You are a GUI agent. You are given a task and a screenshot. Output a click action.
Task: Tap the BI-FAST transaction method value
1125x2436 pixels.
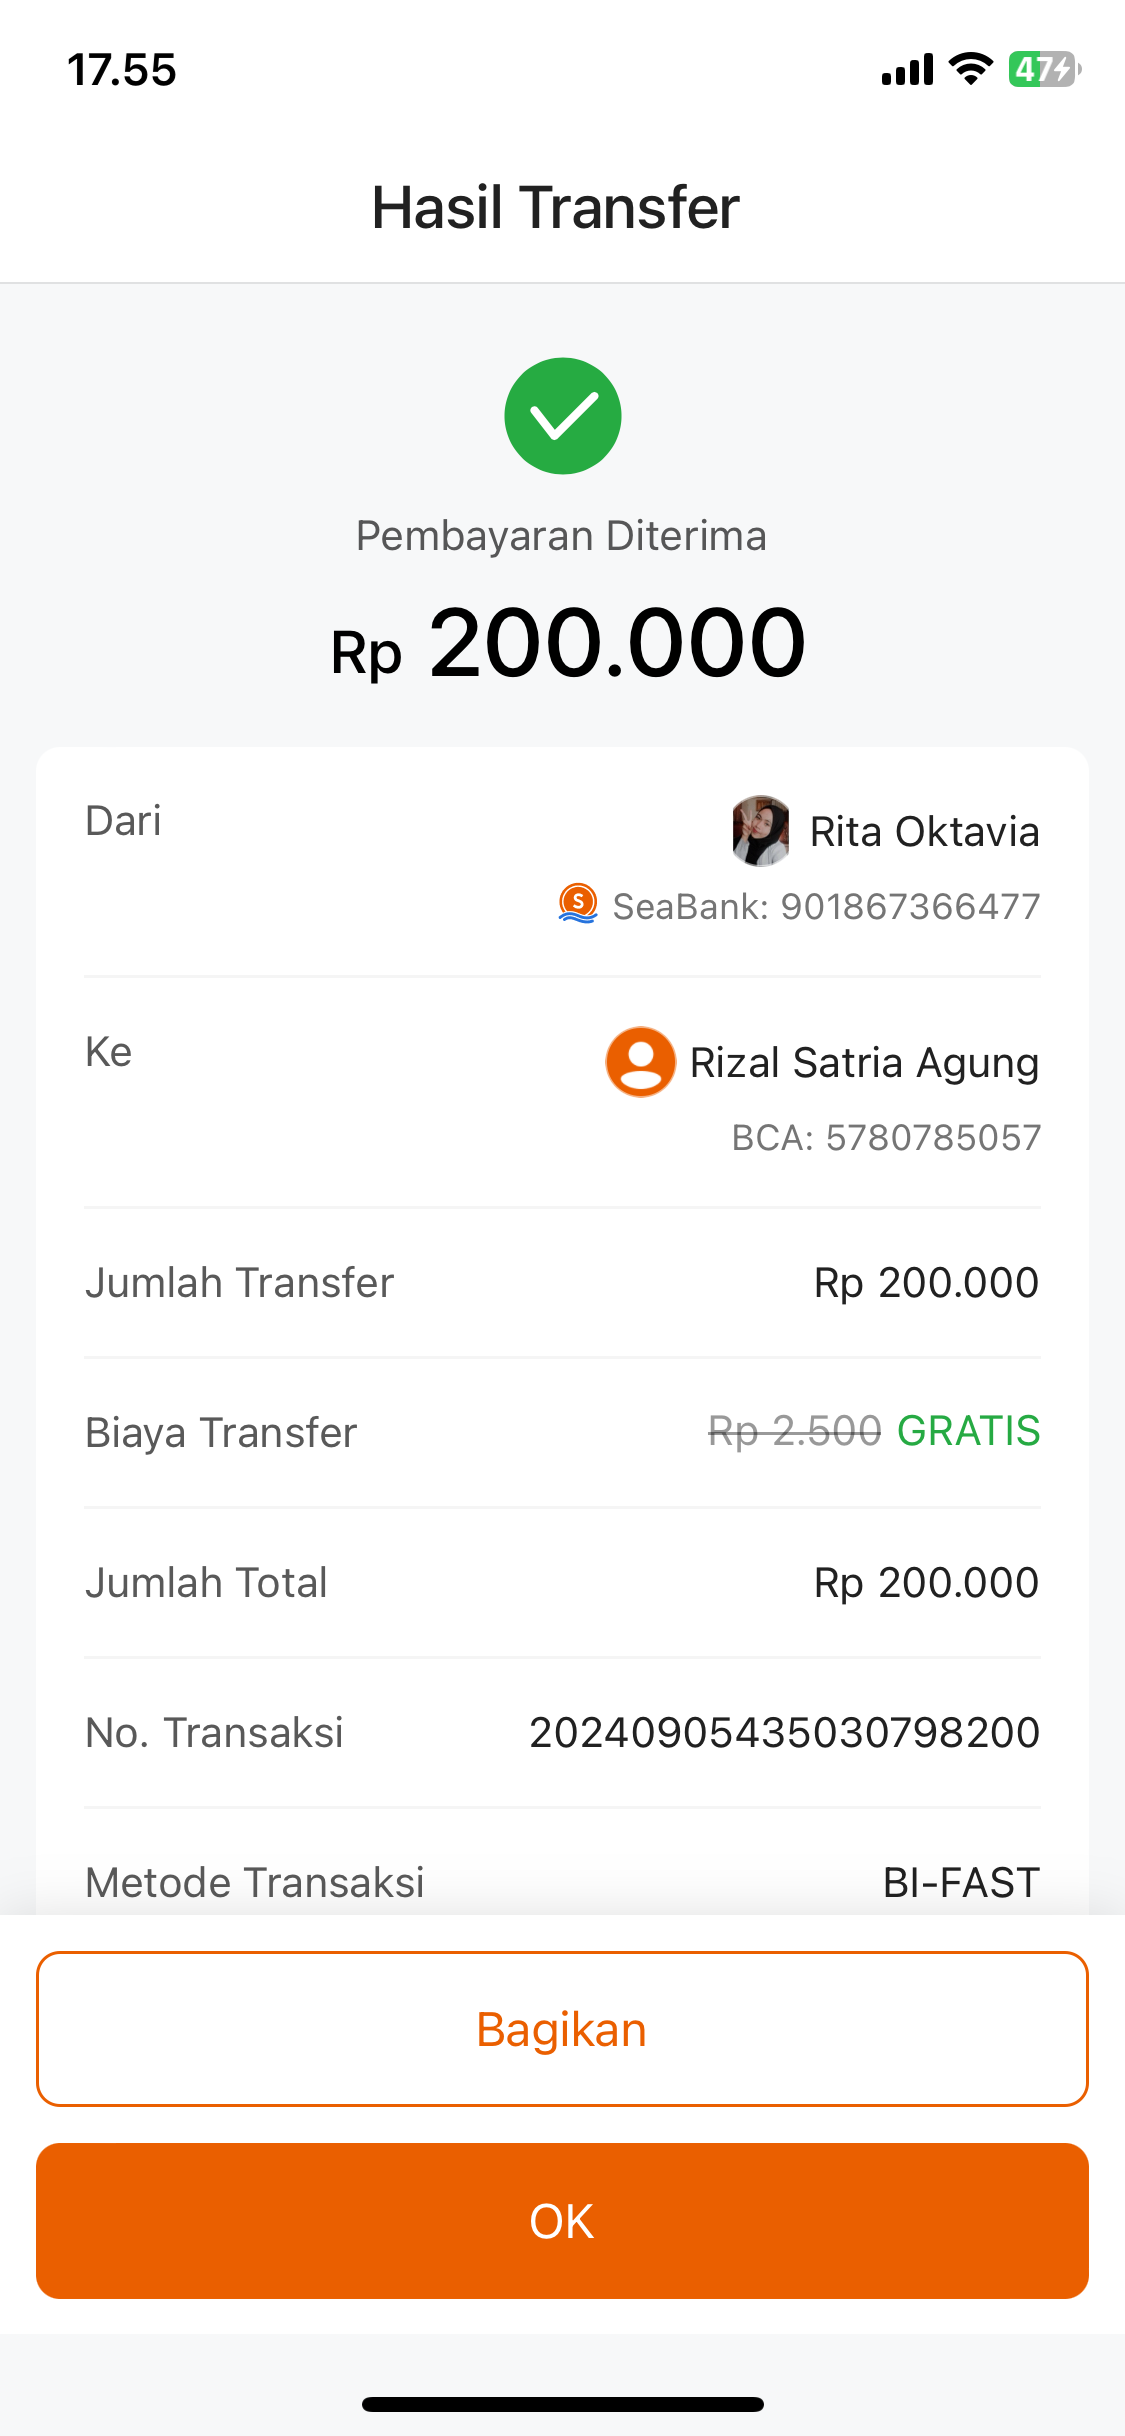961,1883
